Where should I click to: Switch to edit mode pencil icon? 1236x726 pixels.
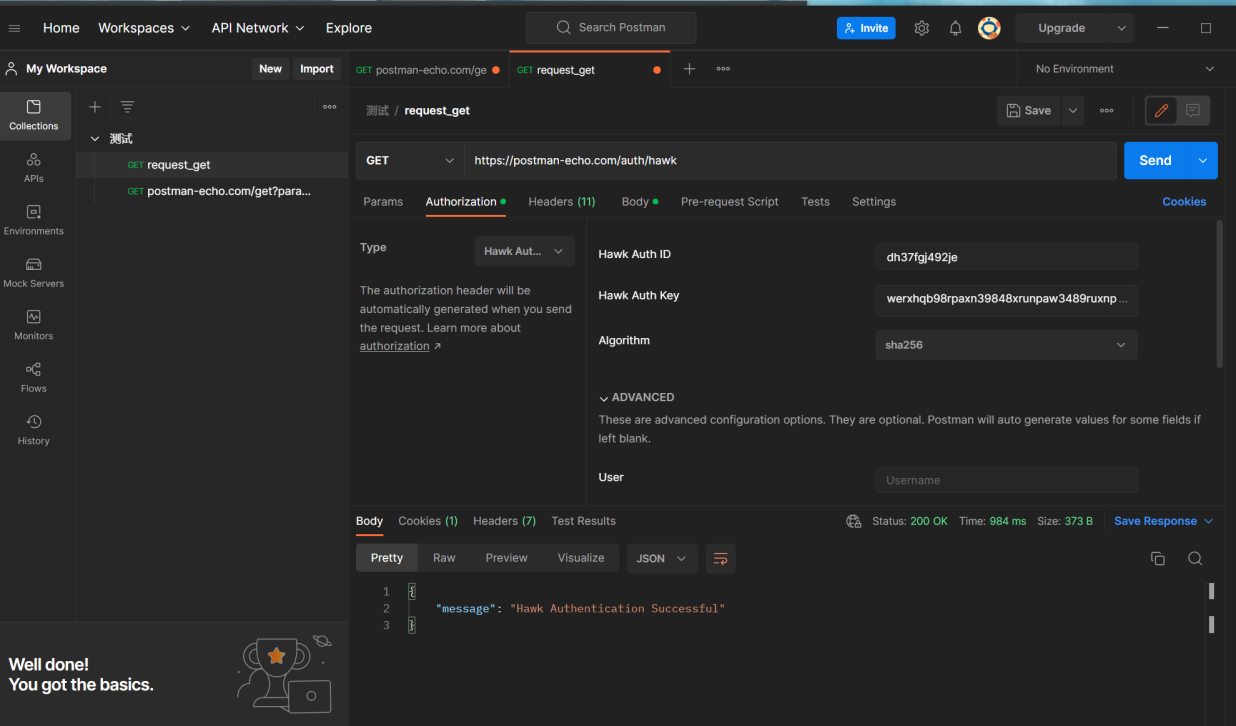1161,110
